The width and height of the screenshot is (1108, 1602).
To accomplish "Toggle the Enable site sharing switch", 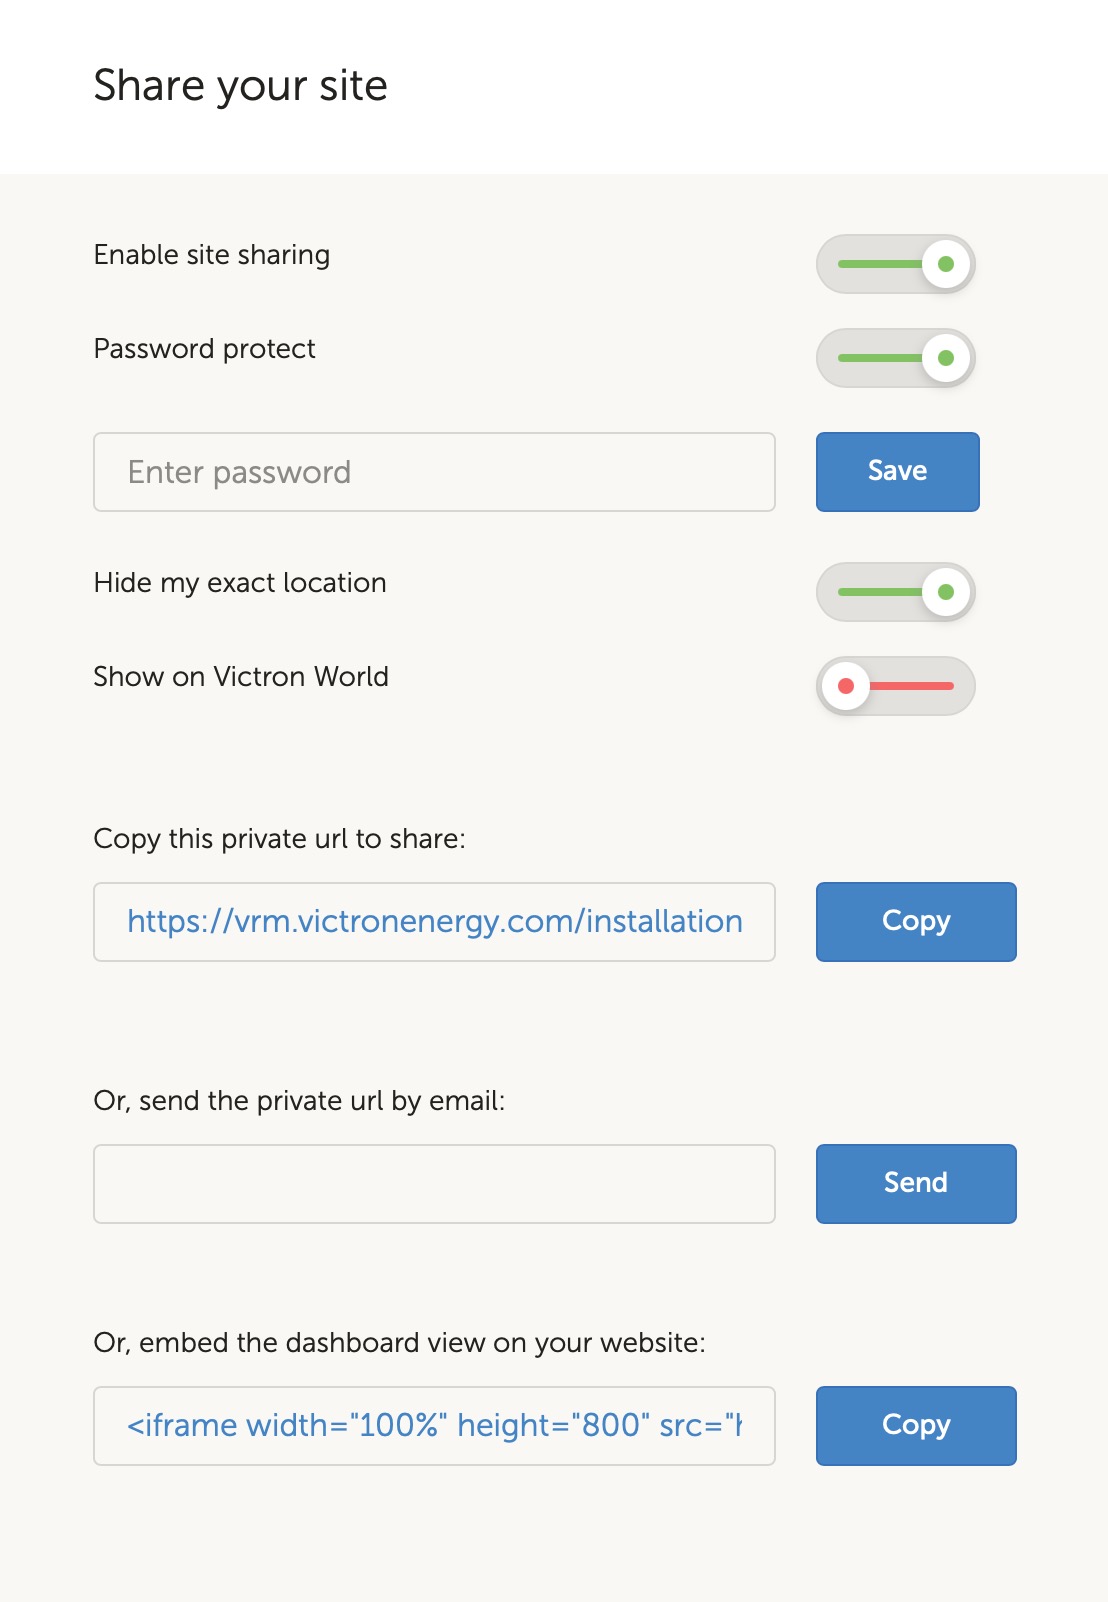I will [x=895, y=264].
